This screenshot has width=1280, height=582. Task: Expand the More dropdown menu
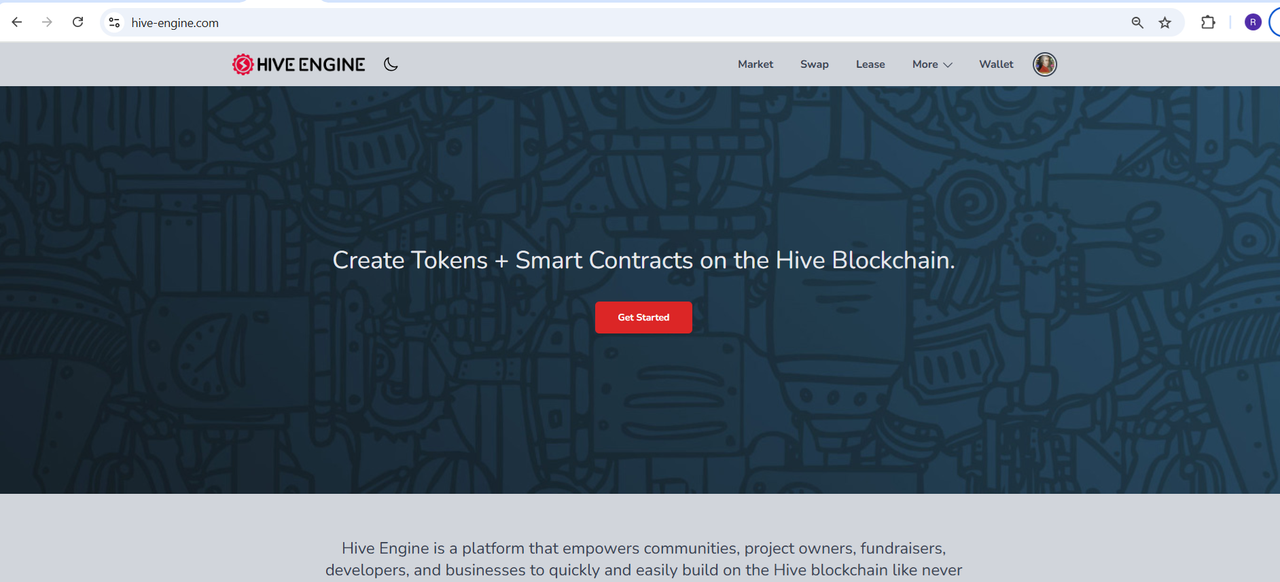coord(932,64)
